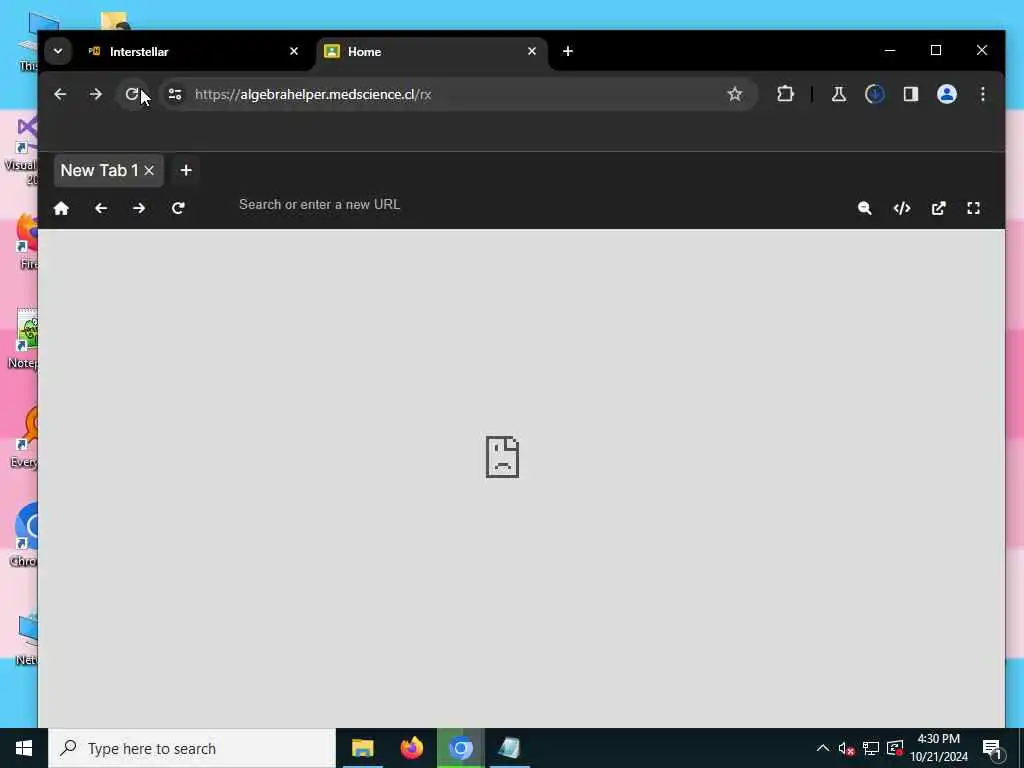Click Chrome's forward arrow button
The image size is (1024, 768).
click(96, 95)
